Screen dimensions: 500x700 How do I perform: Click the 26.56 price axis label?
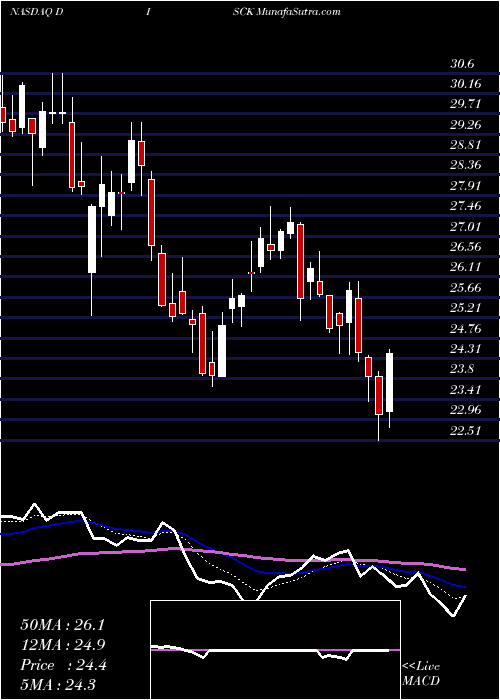coord(465,247)
